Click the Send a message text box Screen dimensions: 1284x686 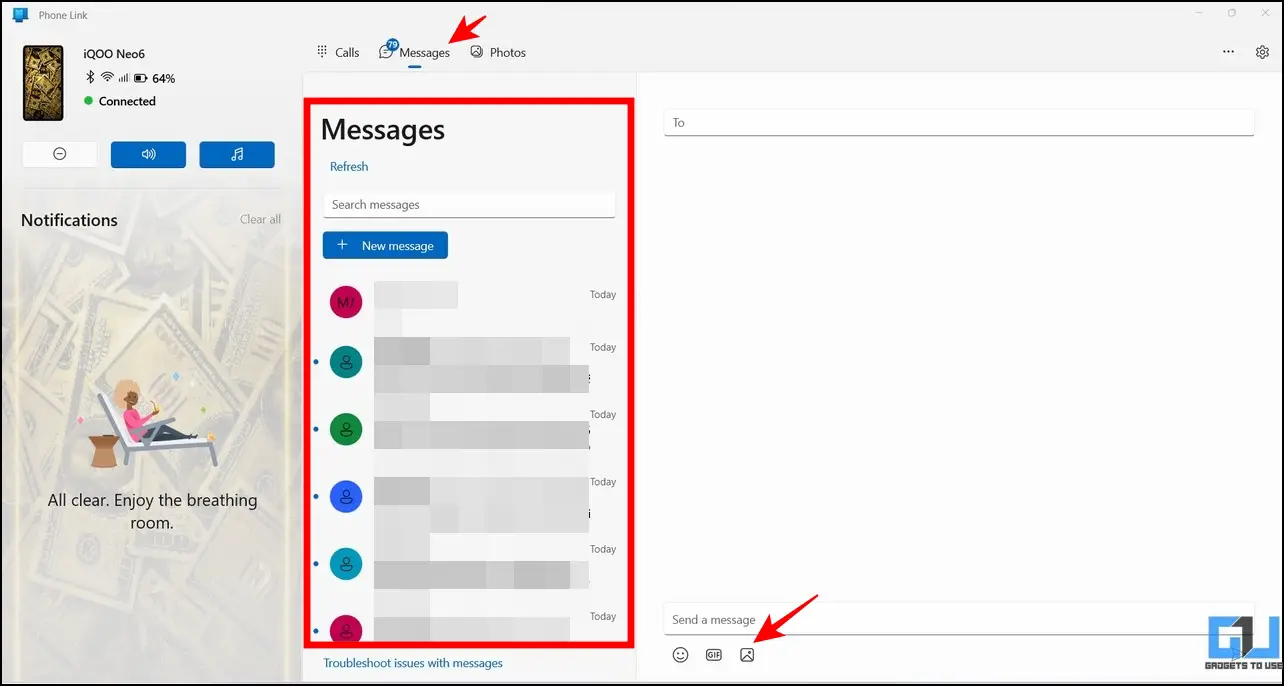pos(959,620)
